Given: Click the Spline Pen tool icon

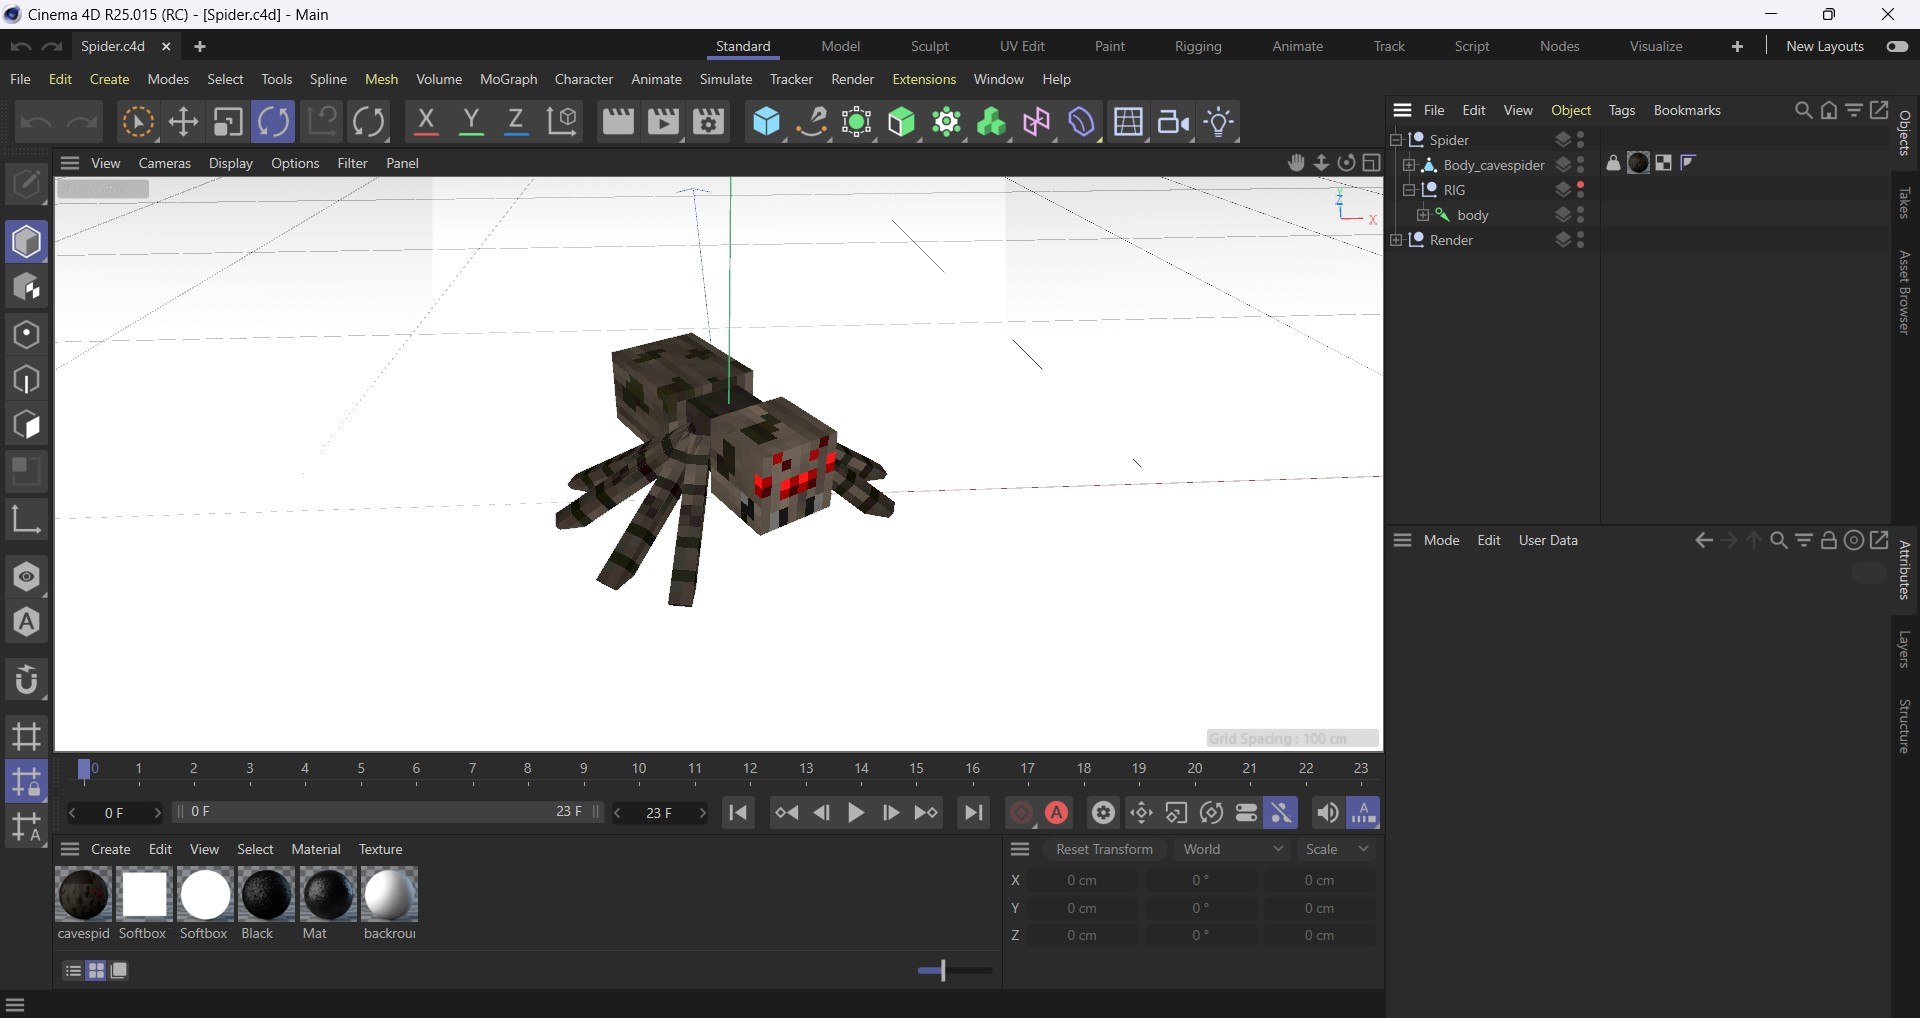Looking at the screenshot, I should (812, 122).
